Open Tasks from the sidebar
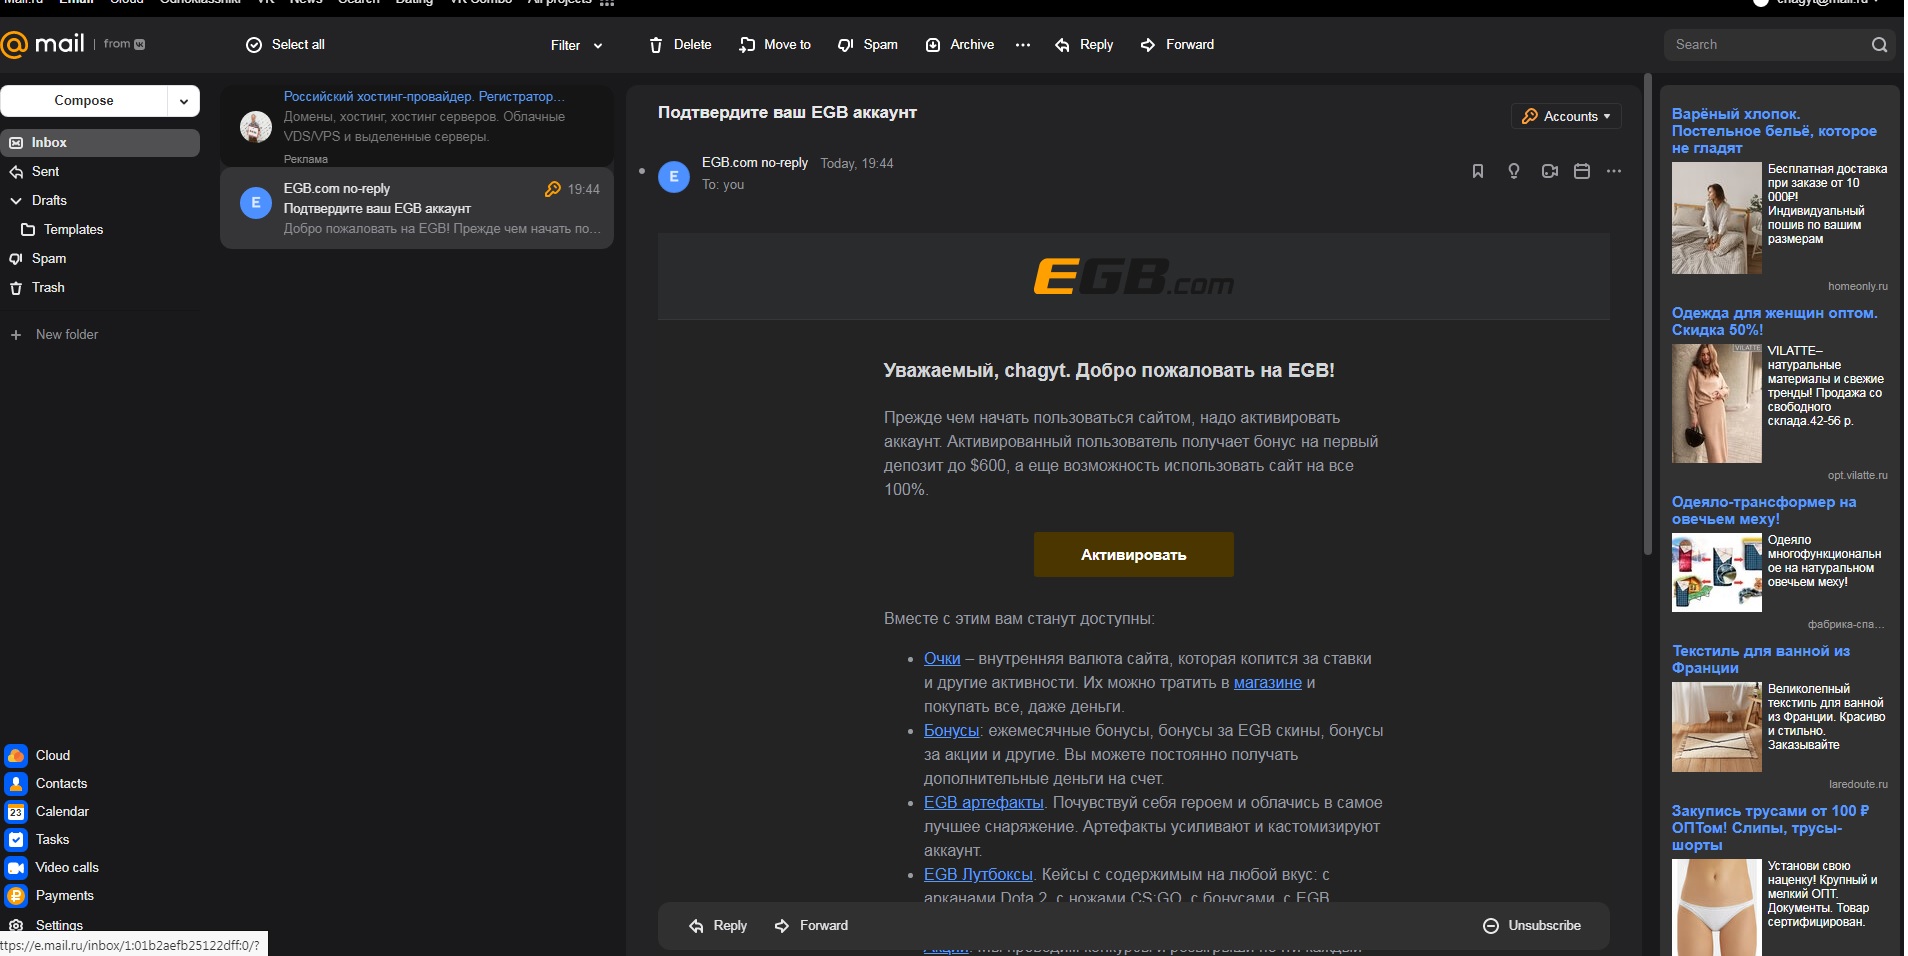The height and width of the screenshot is (956, 1908). 37,839
